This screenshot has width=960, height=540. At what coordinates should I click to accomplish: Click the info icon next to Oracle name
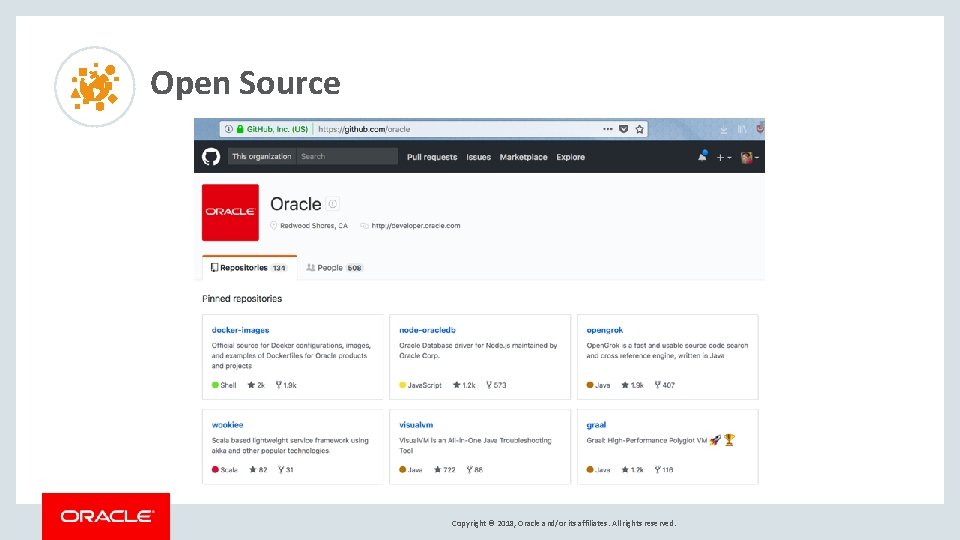point(332,204)
